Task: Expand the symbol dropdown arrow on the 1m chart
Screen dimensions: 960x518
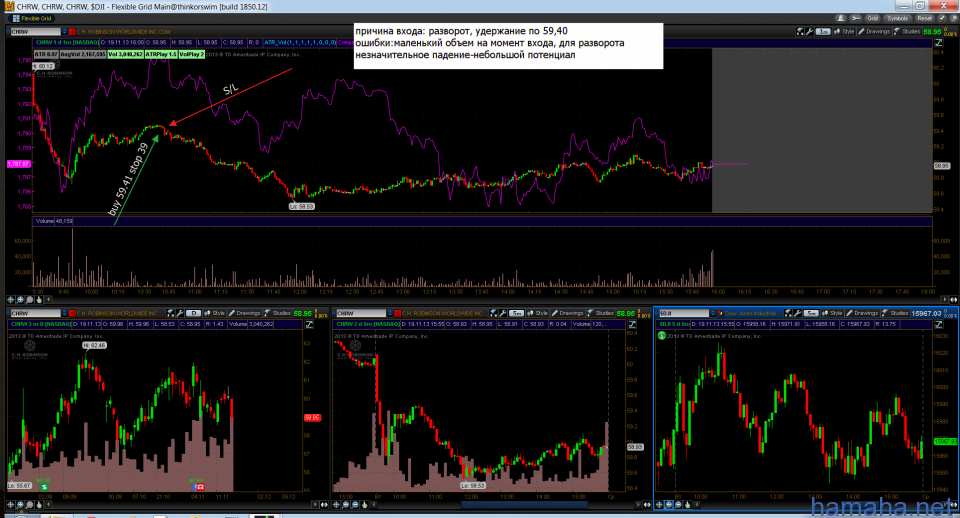Action: [64, 32]
